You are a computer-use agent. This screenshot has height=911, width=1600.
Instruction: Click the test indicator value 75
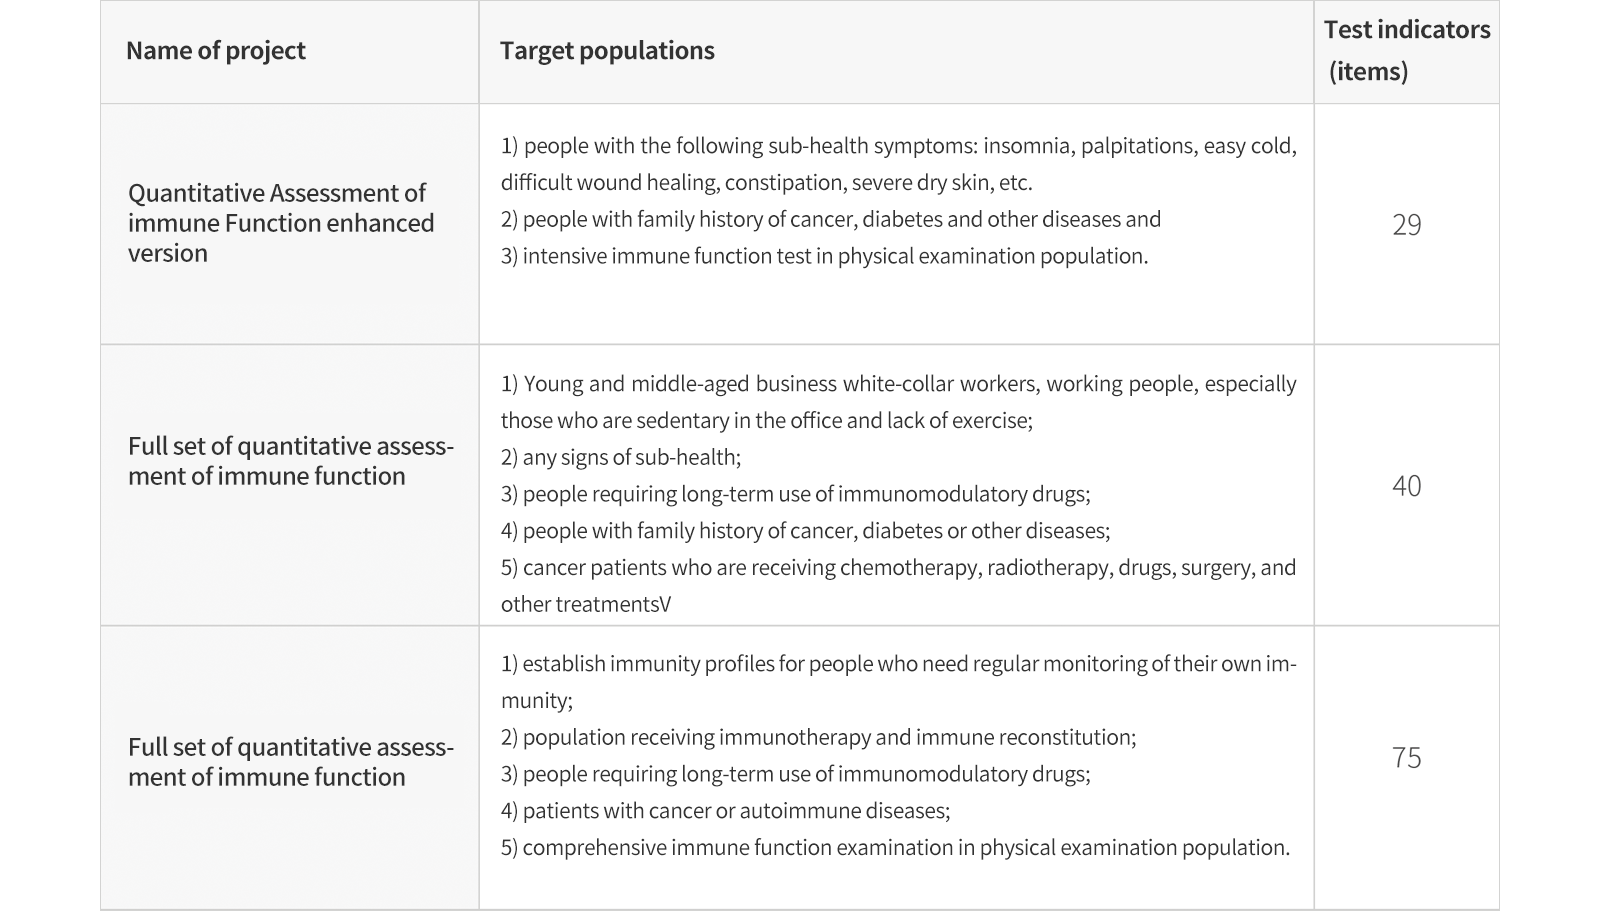click(1406, 758)
